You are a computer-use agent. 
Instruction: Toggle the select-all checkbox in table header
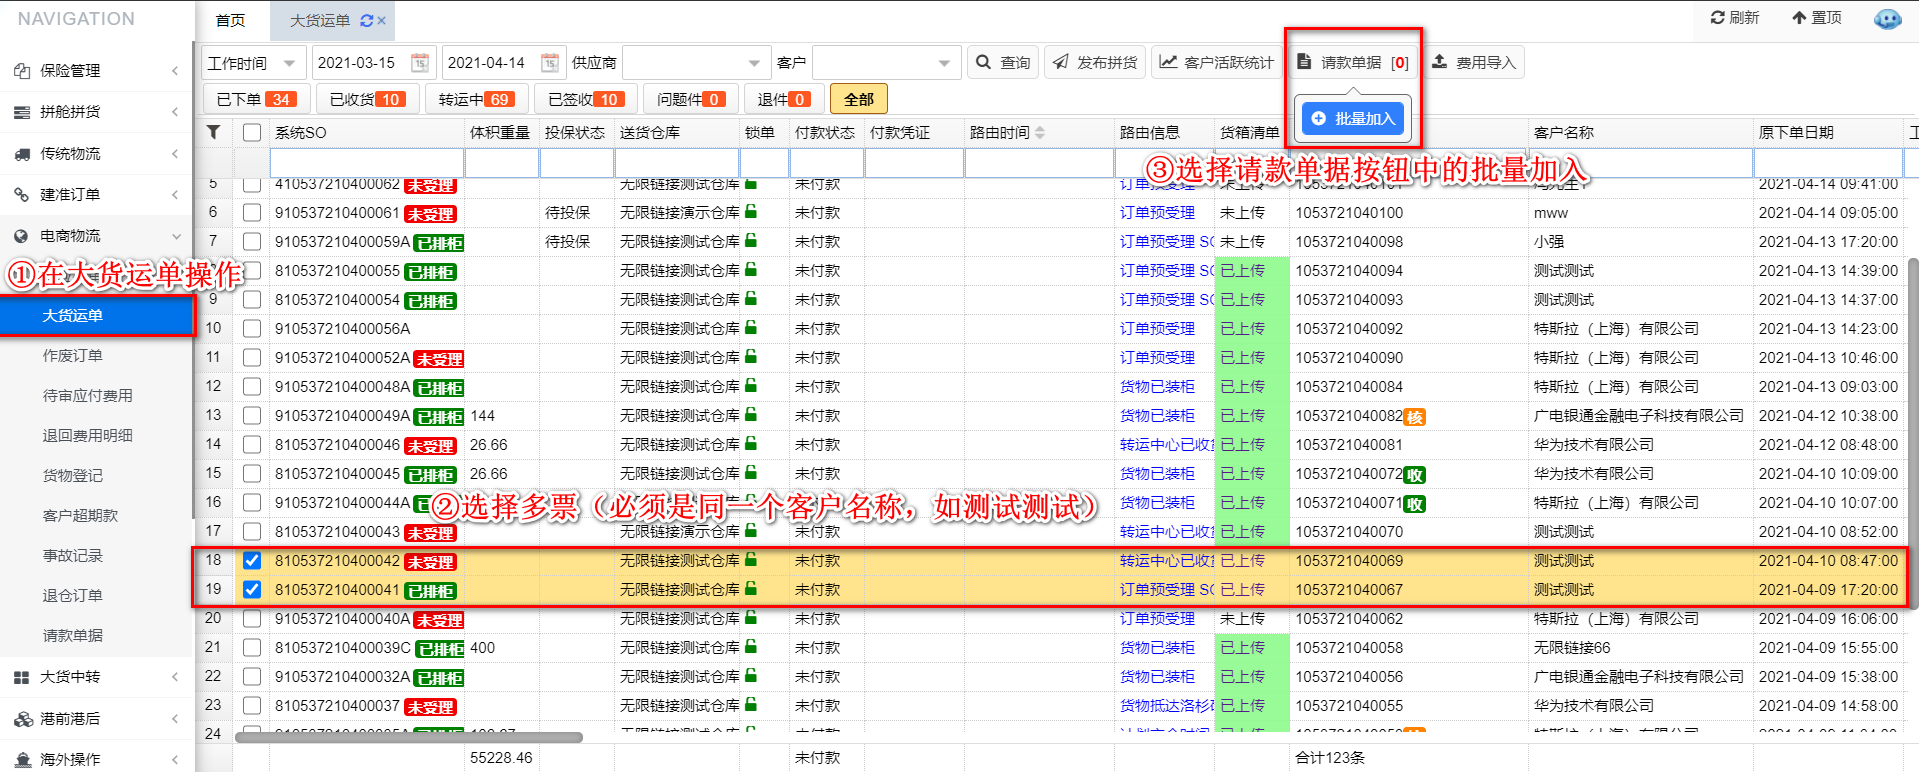252,132
